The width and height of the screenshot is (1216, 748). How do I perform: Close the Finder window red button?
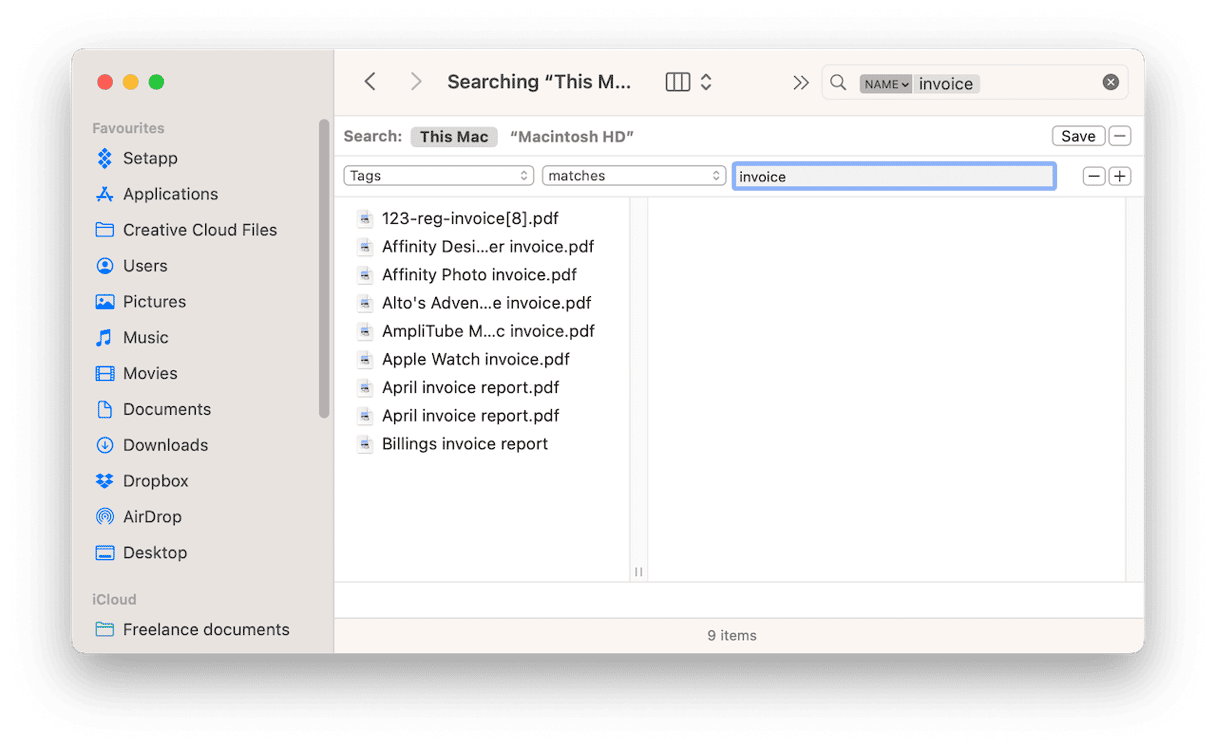(104, 82)
